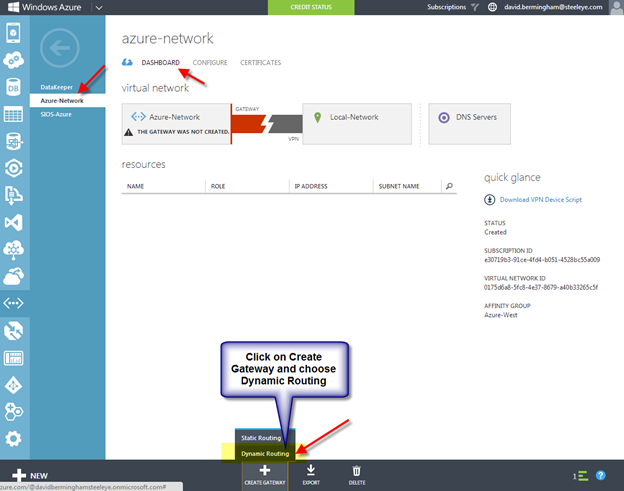Open the help question mark icon

[601, 476]
